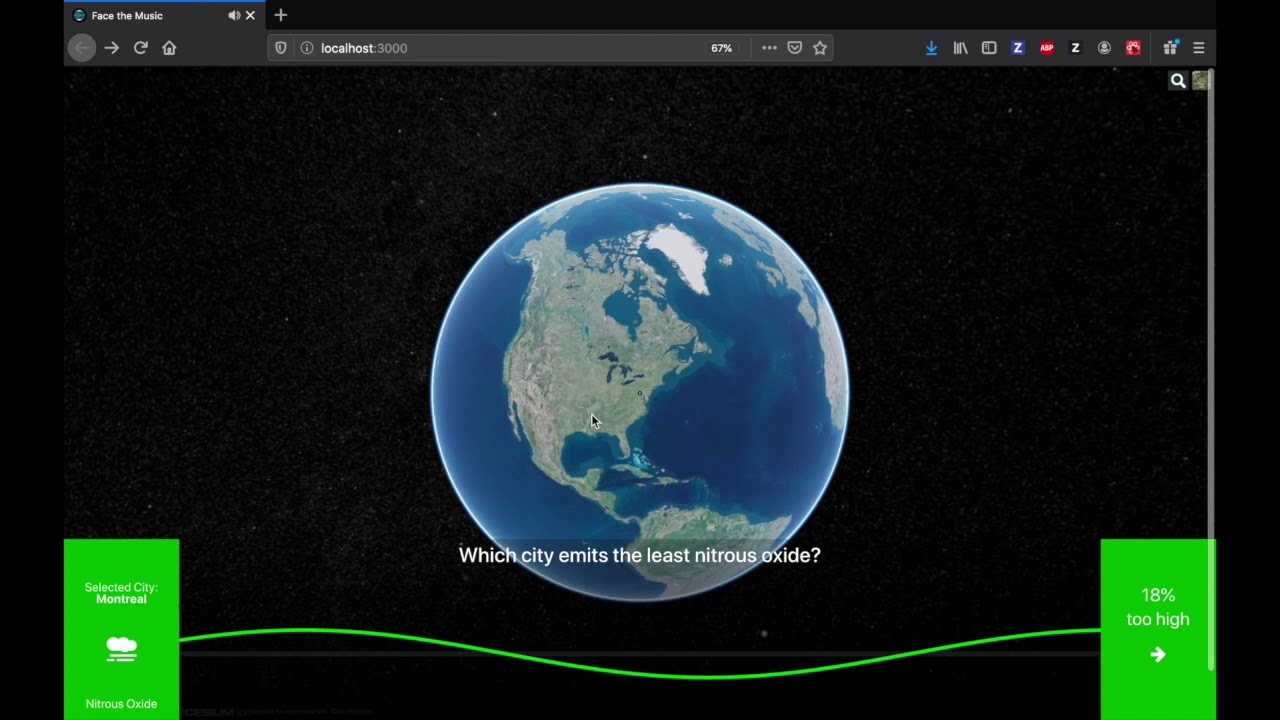Open the Firefox hamburger menu

coord(1199,48)
